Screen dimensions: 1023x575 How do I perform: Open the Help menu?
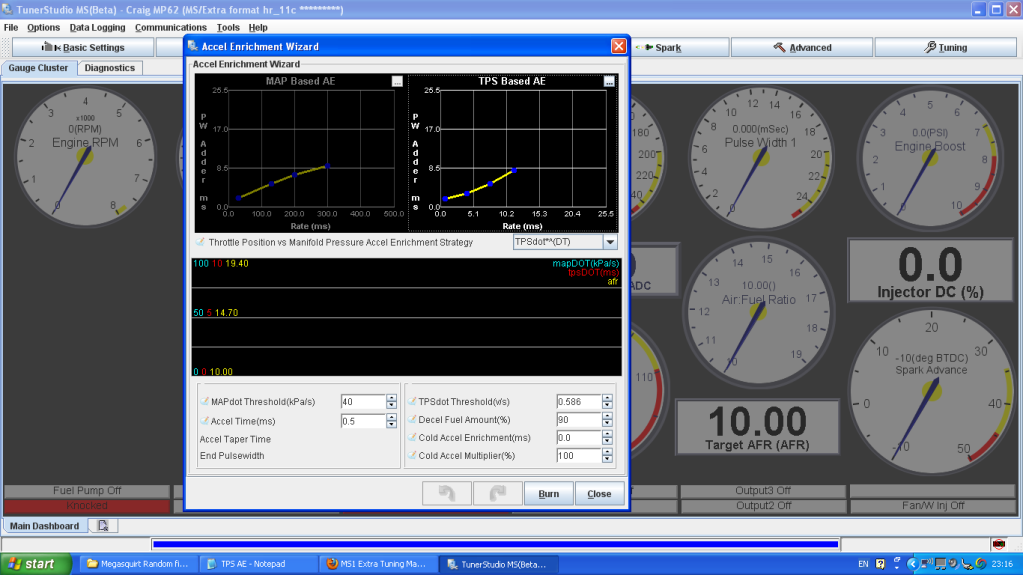258,27
